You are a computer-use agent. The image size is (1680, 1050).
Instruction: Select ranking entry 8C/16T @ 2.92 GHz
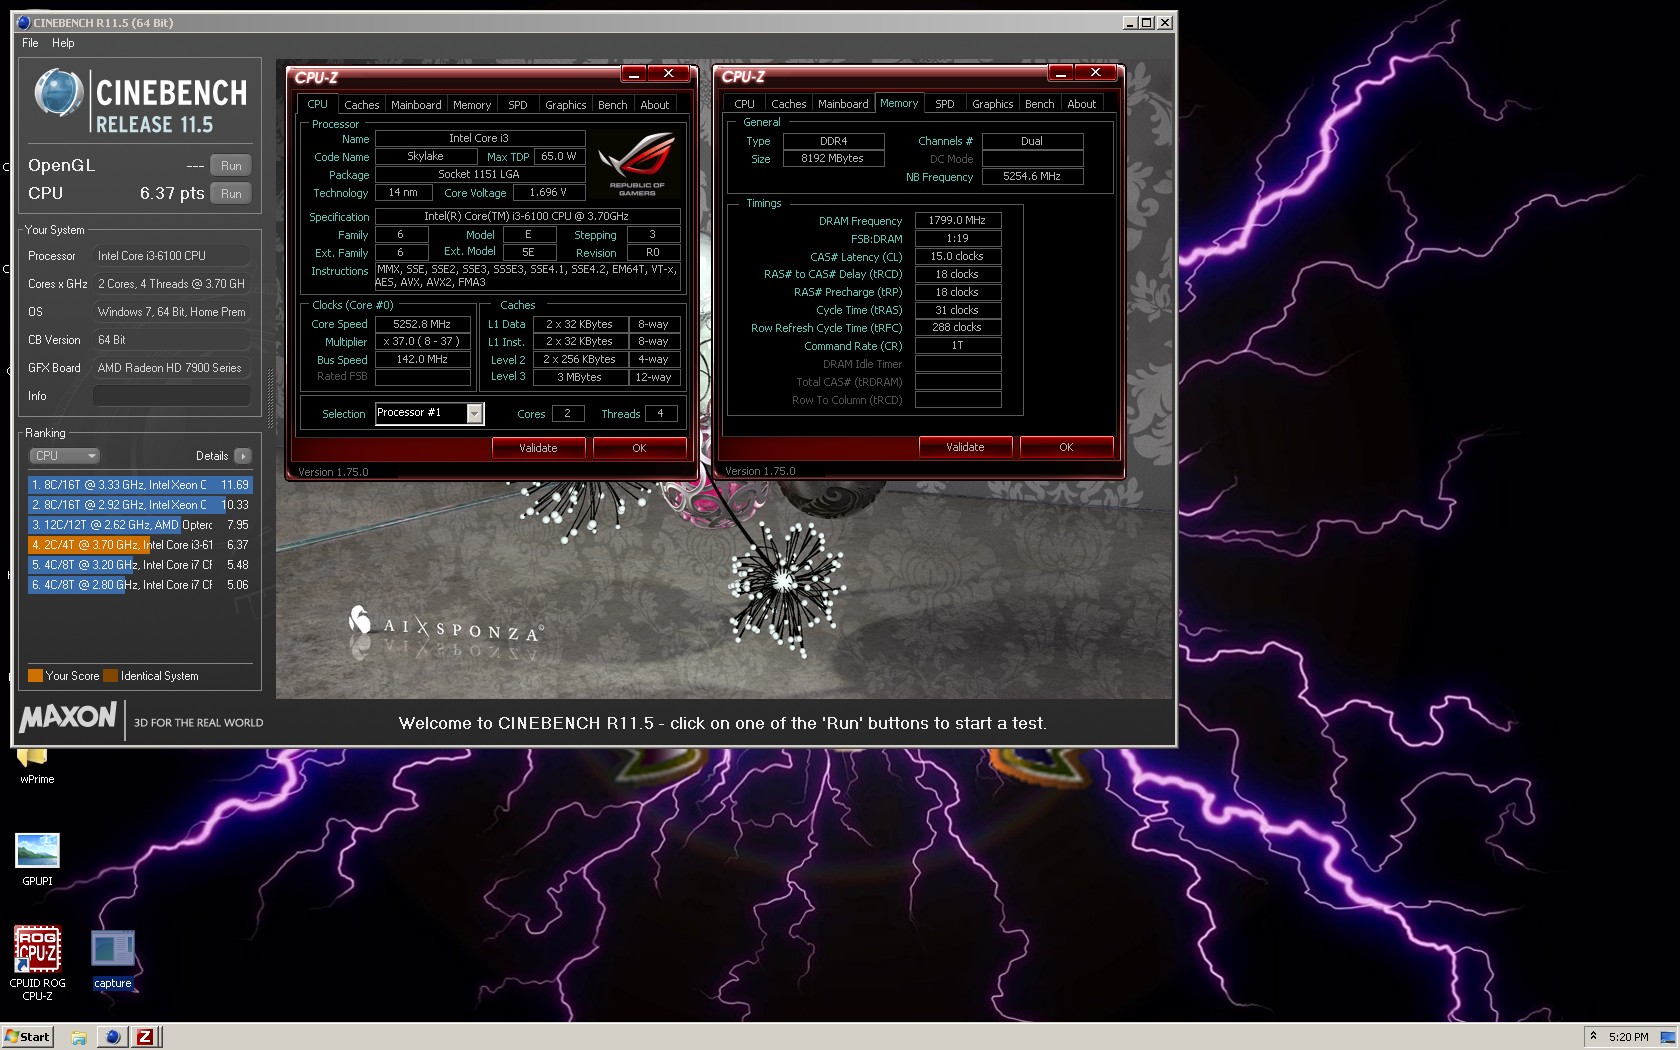(x=140, y=505)
